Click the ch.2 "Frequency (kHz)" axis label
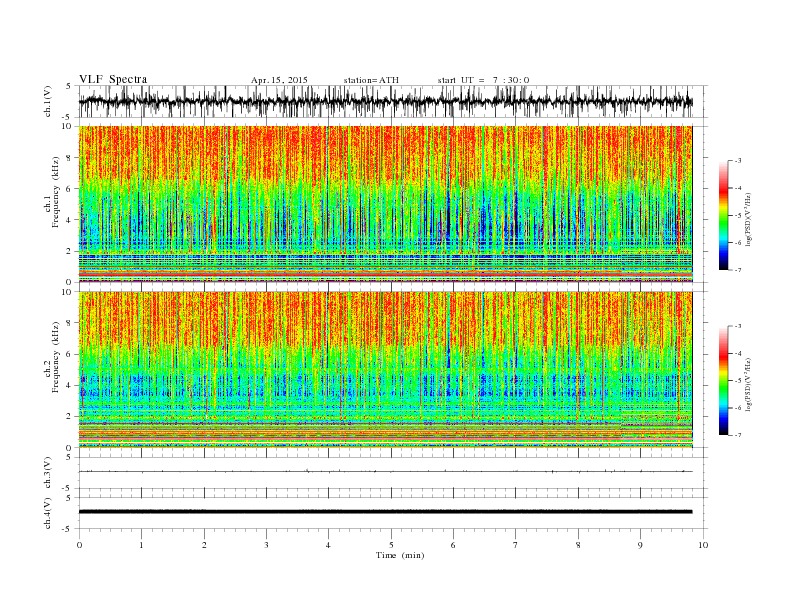The width and height of the screenshot is (792, 612). point(56,358)
